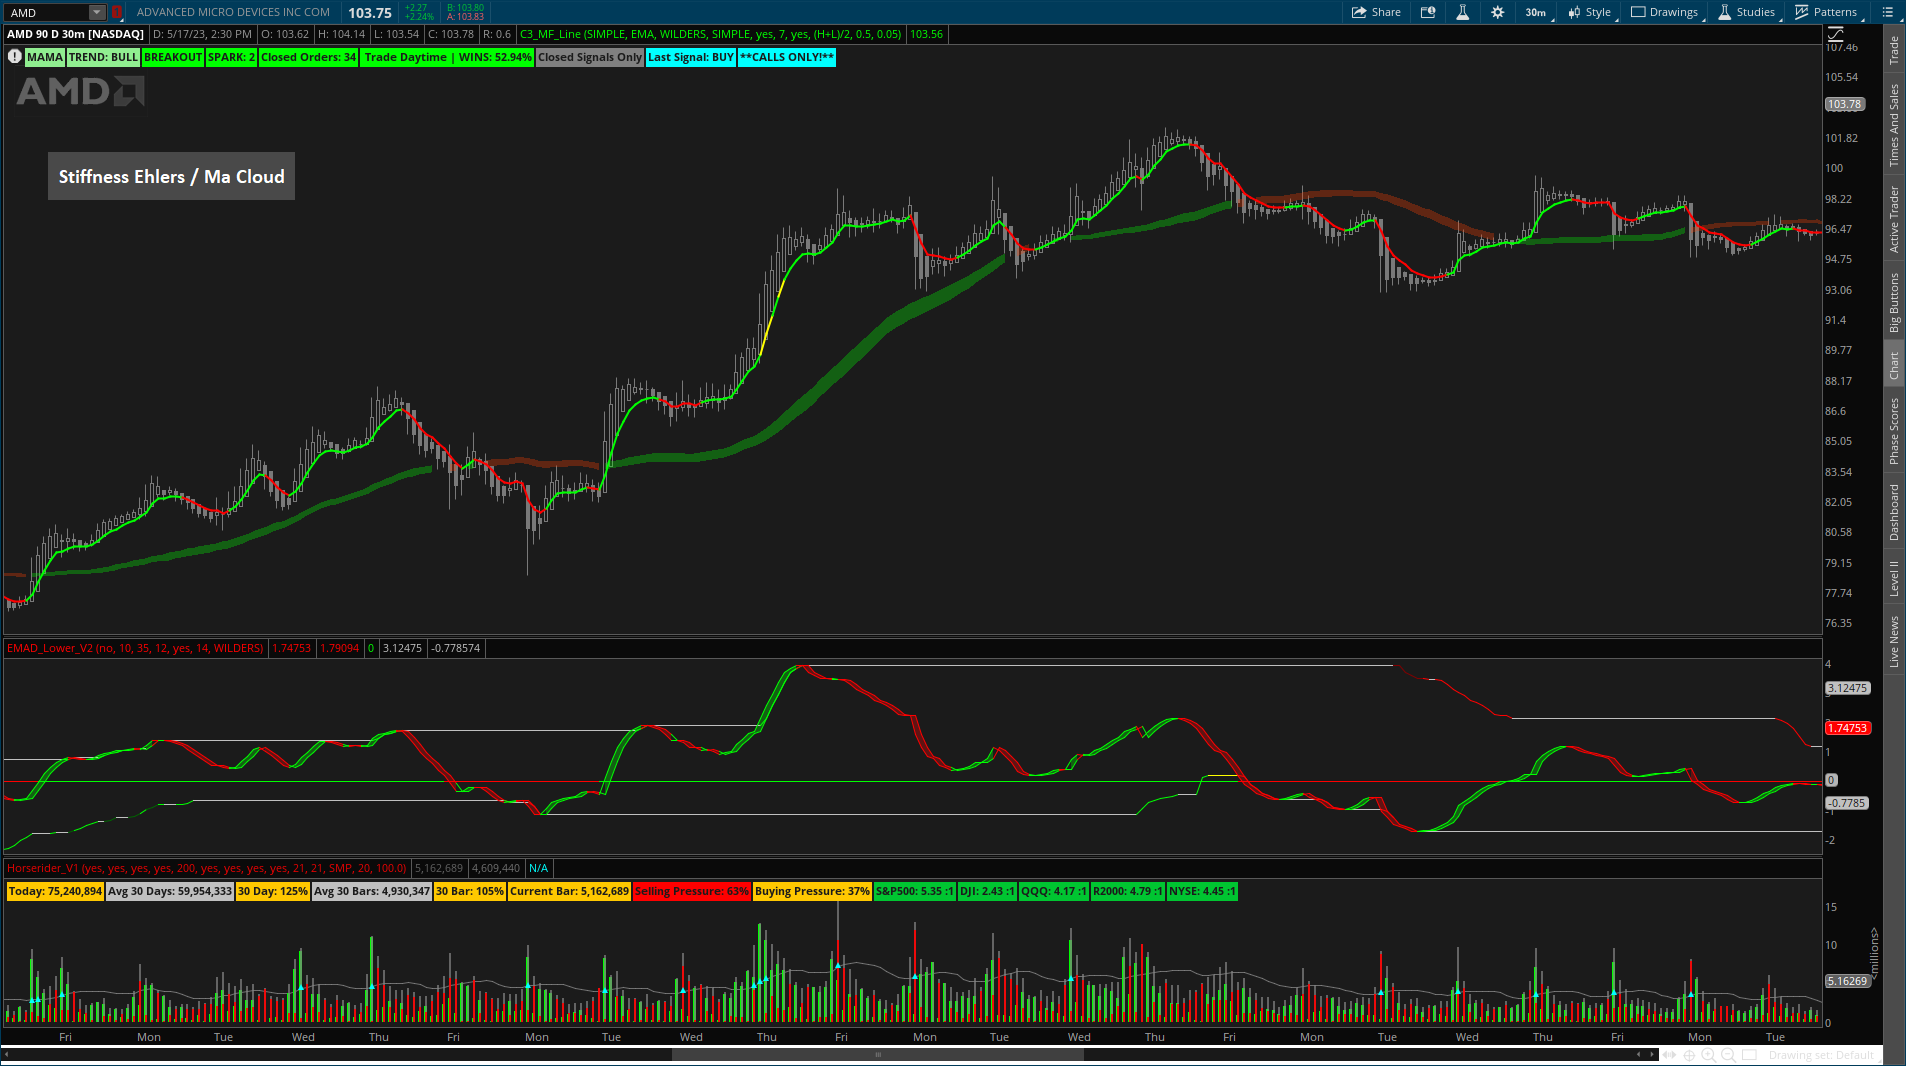The width and height of the screenshot is (1906, 1066).
Task: Click Last Signal: BUY label
Action: tap(691, 57)
